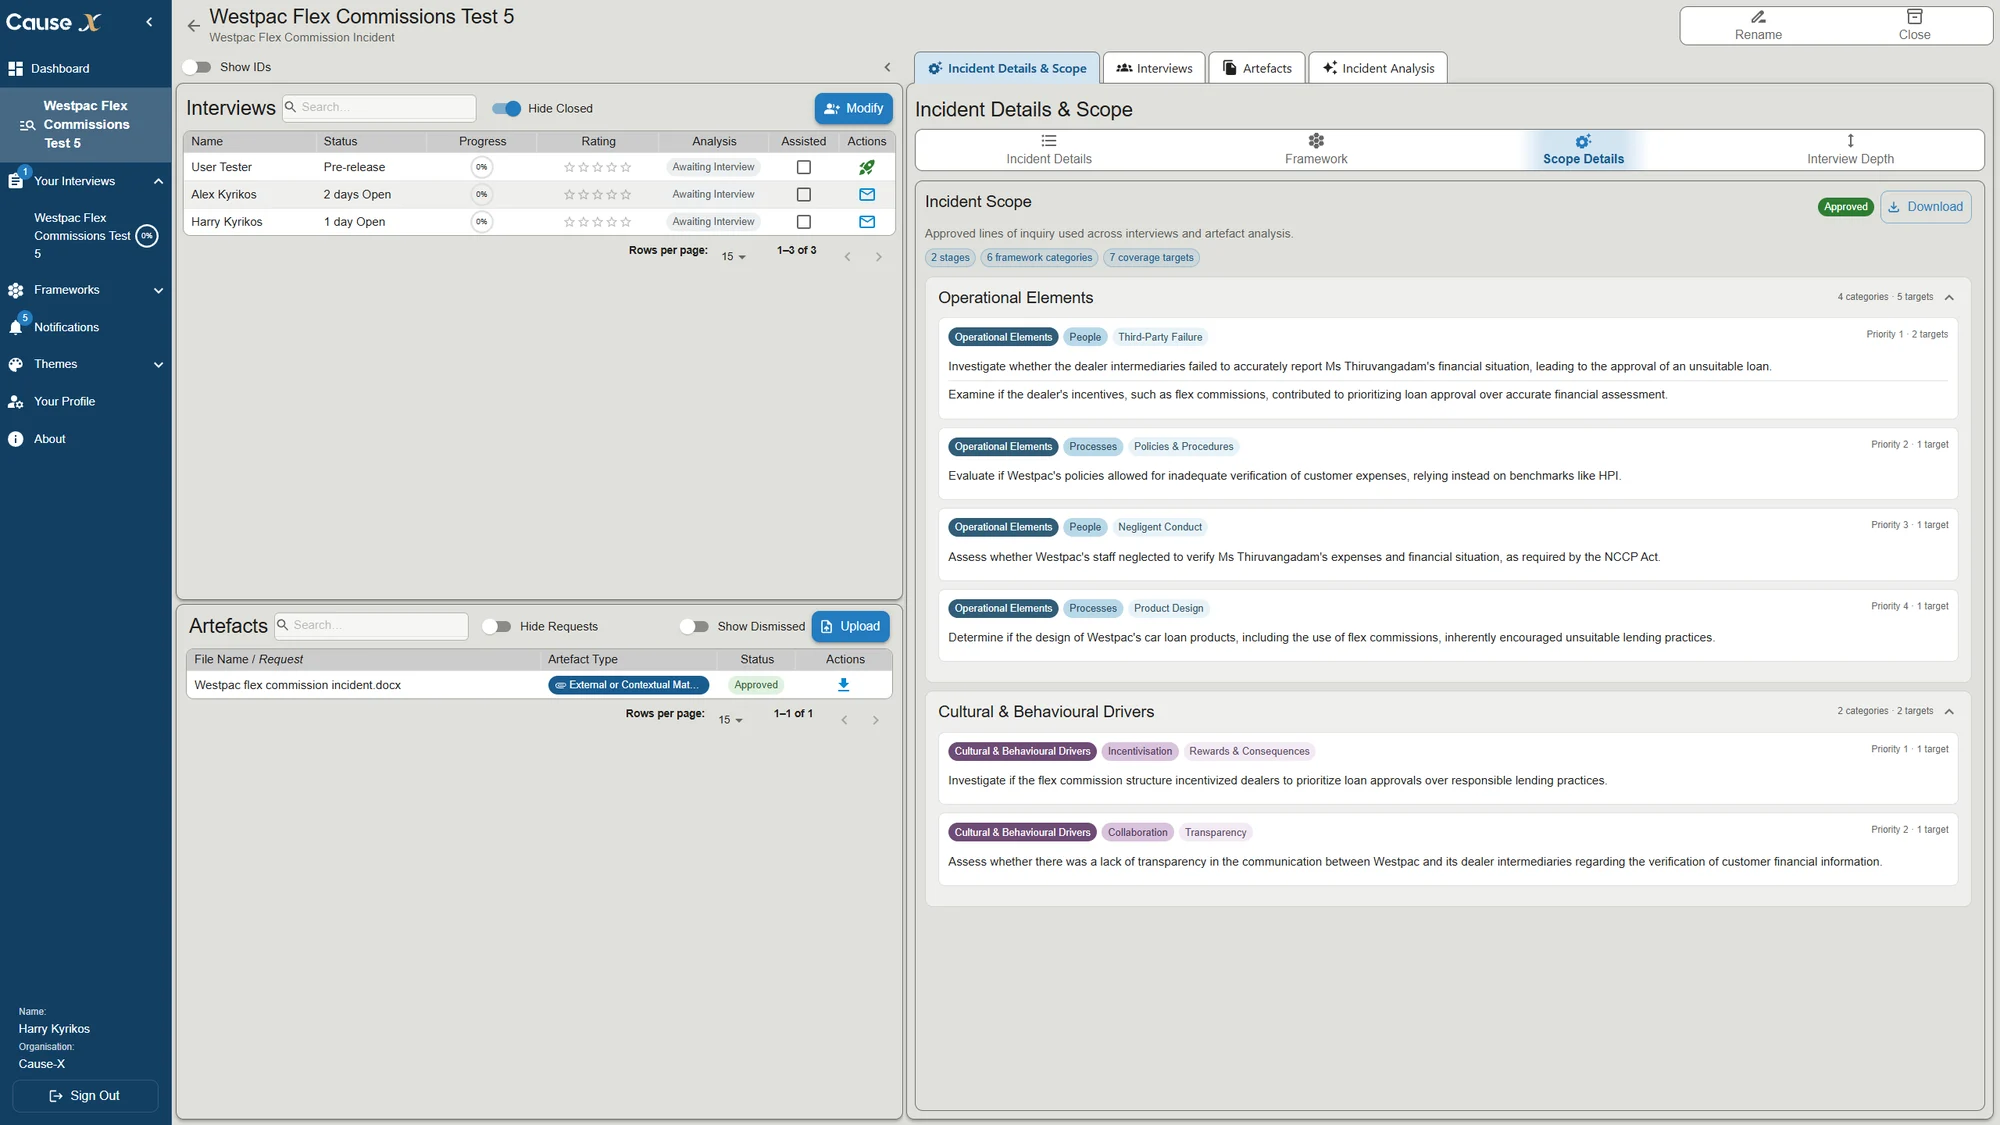Send email to Alex Kyrikos
Viewport: 2000px width, 1125px height.
click(867, 194)
